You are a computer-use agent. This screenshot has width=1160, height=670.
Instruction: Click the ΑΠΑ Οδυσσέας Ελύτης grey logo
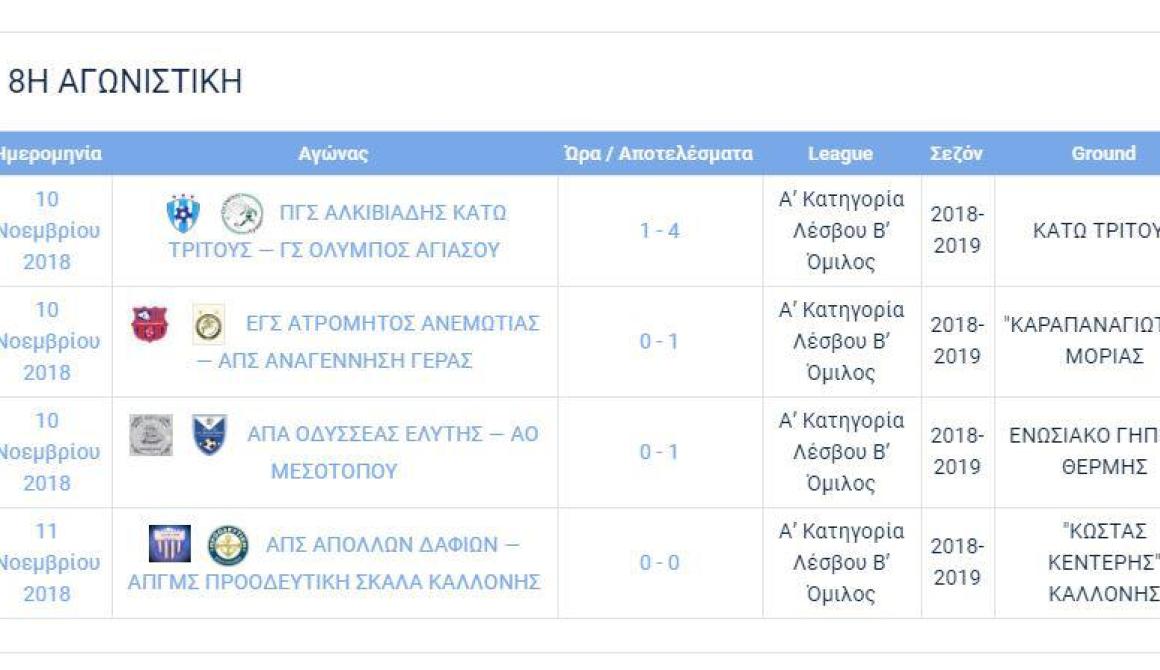point(151,435)
